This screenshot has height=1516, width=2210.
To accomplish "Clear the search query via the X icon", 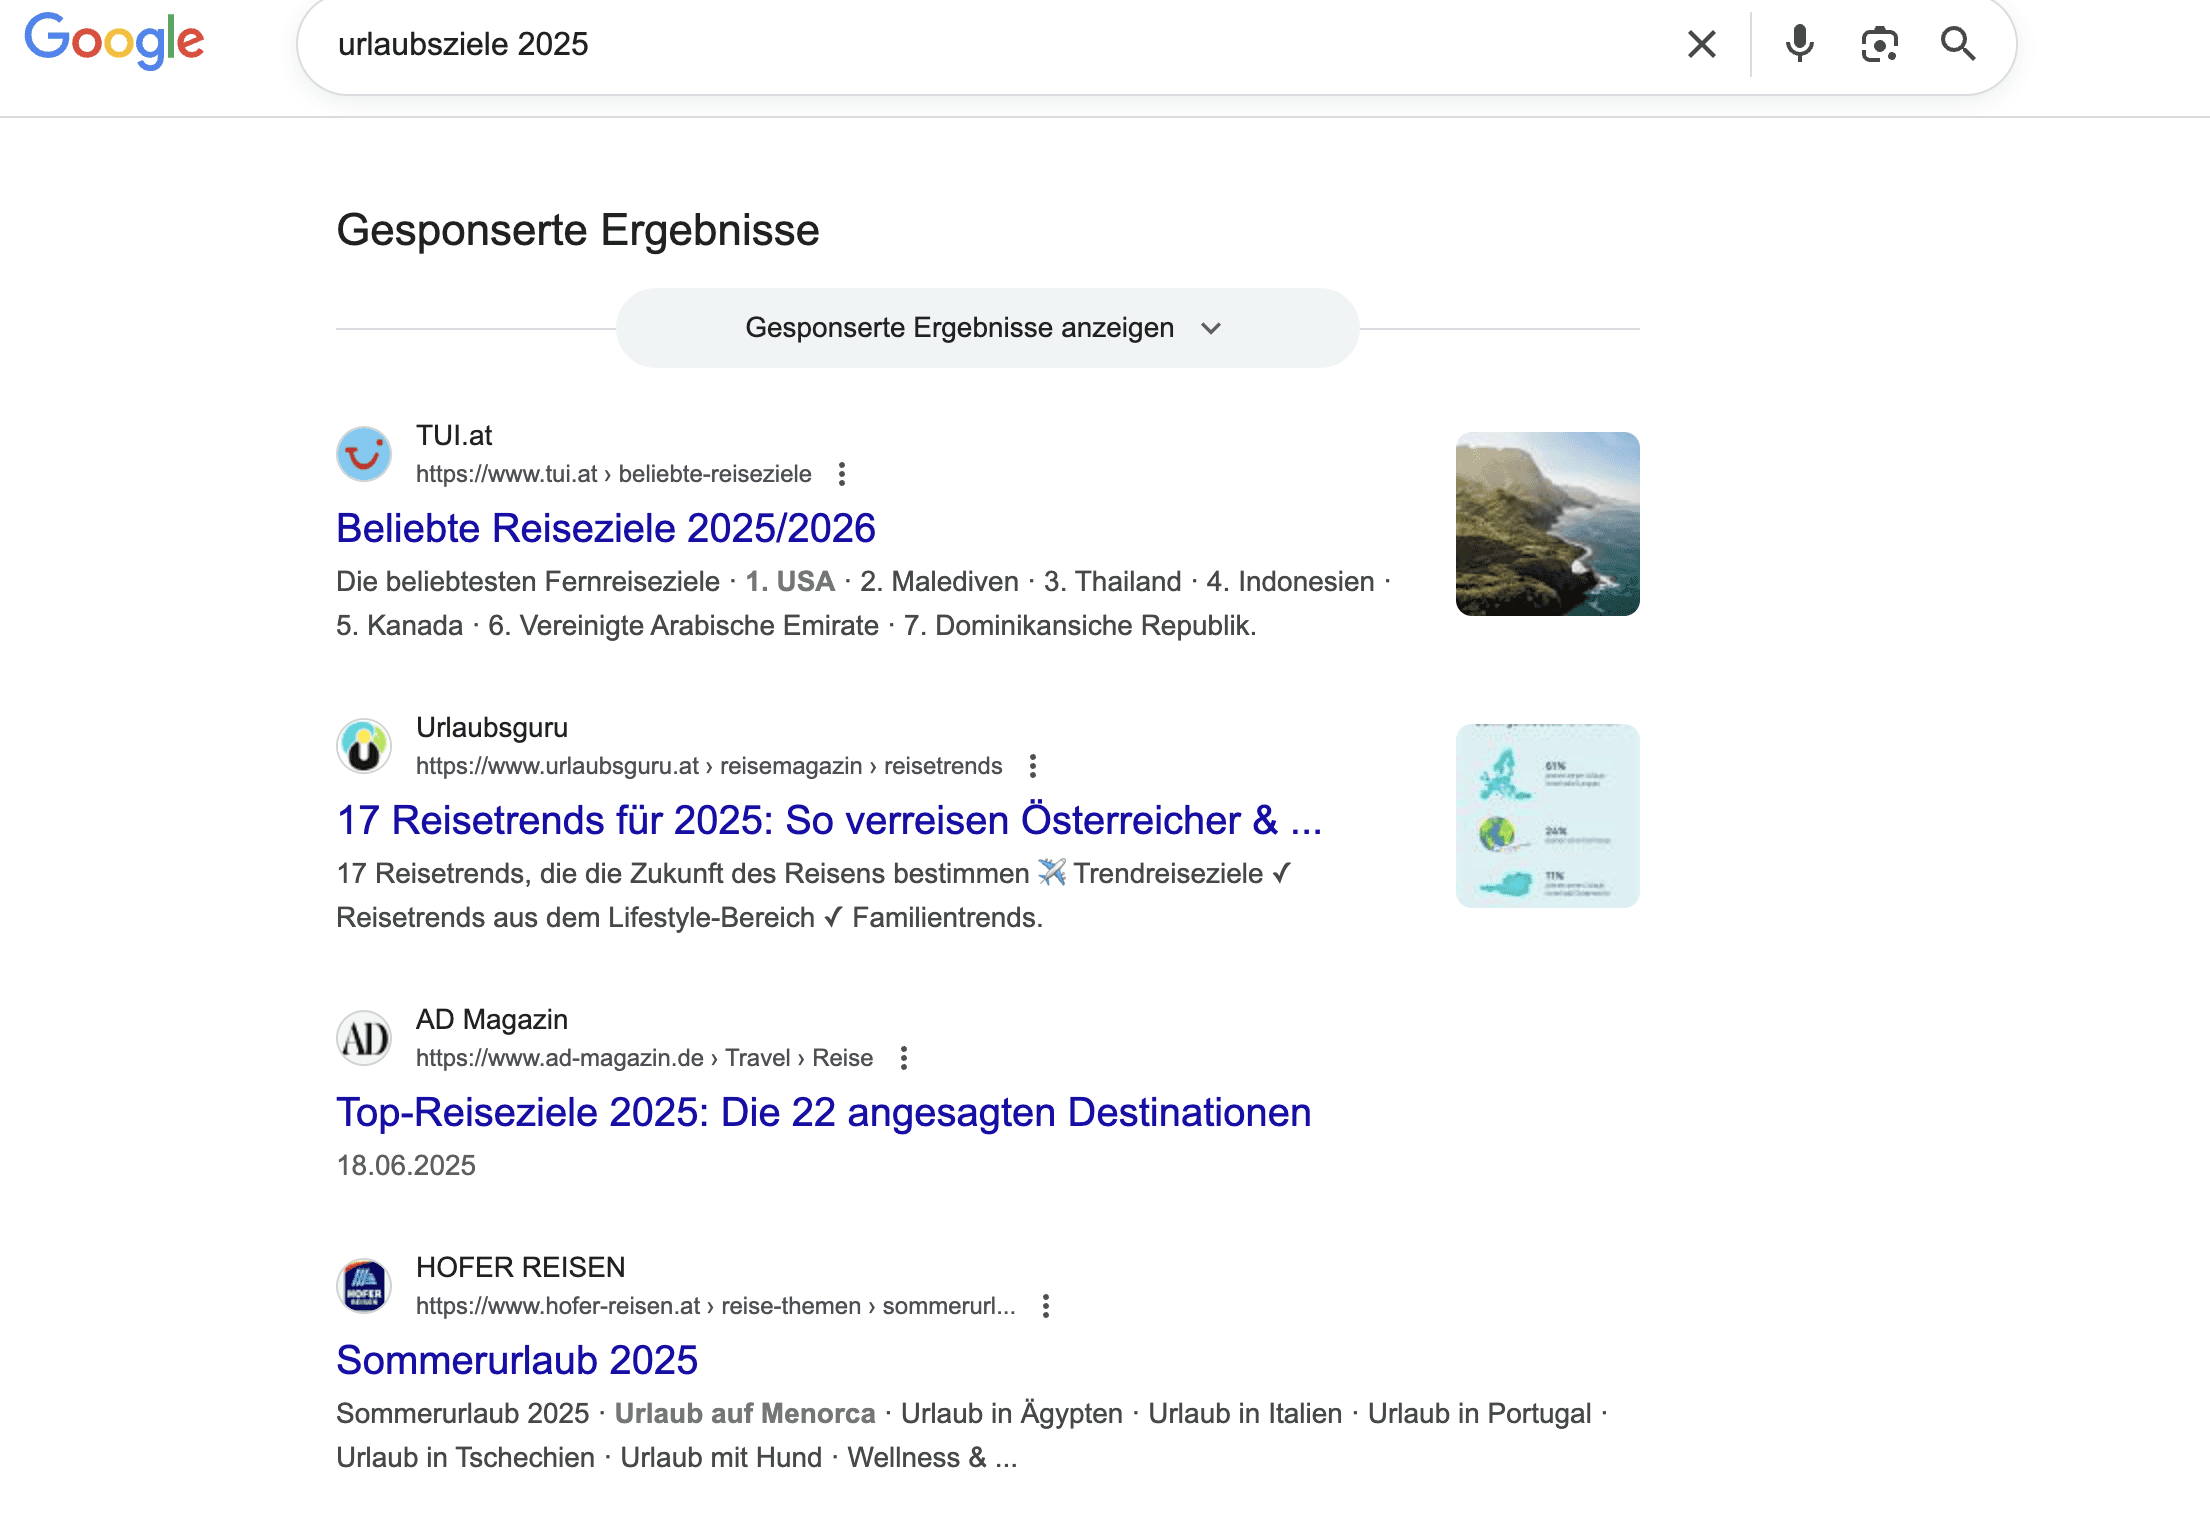I will coord(1700,43).
